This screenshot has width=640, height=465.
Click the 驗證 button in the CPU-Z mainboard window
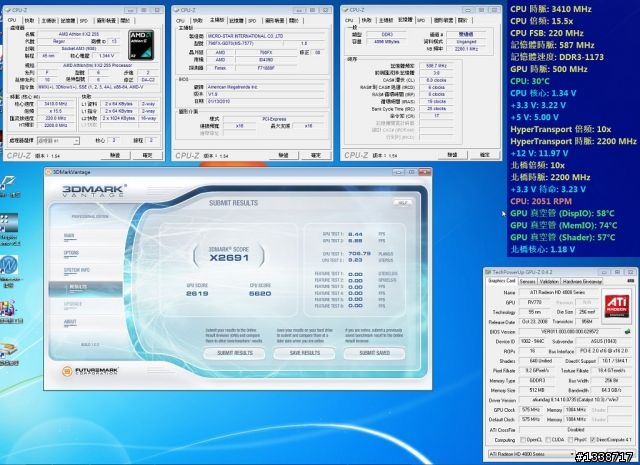pyautogui.click(x=283, y=155)
